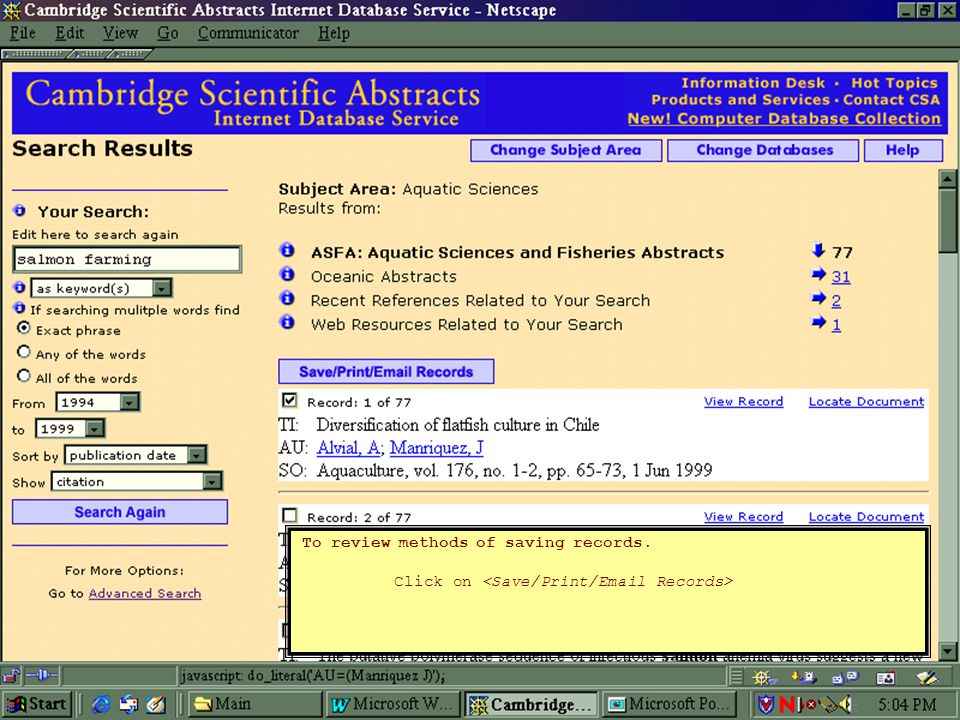Open the File menu
960x720 pixels.
tap(23, 32)
